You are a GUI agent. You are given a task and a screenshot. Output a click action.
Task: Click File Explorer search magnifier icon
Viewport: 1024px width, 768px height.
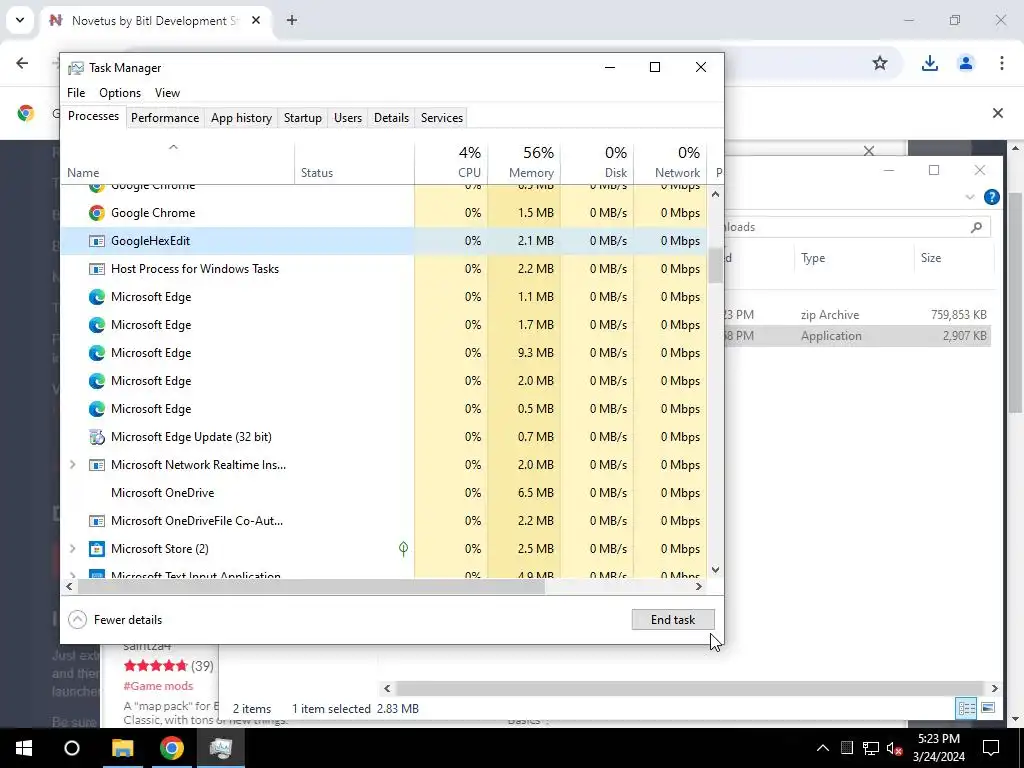(x=976, y=227)
